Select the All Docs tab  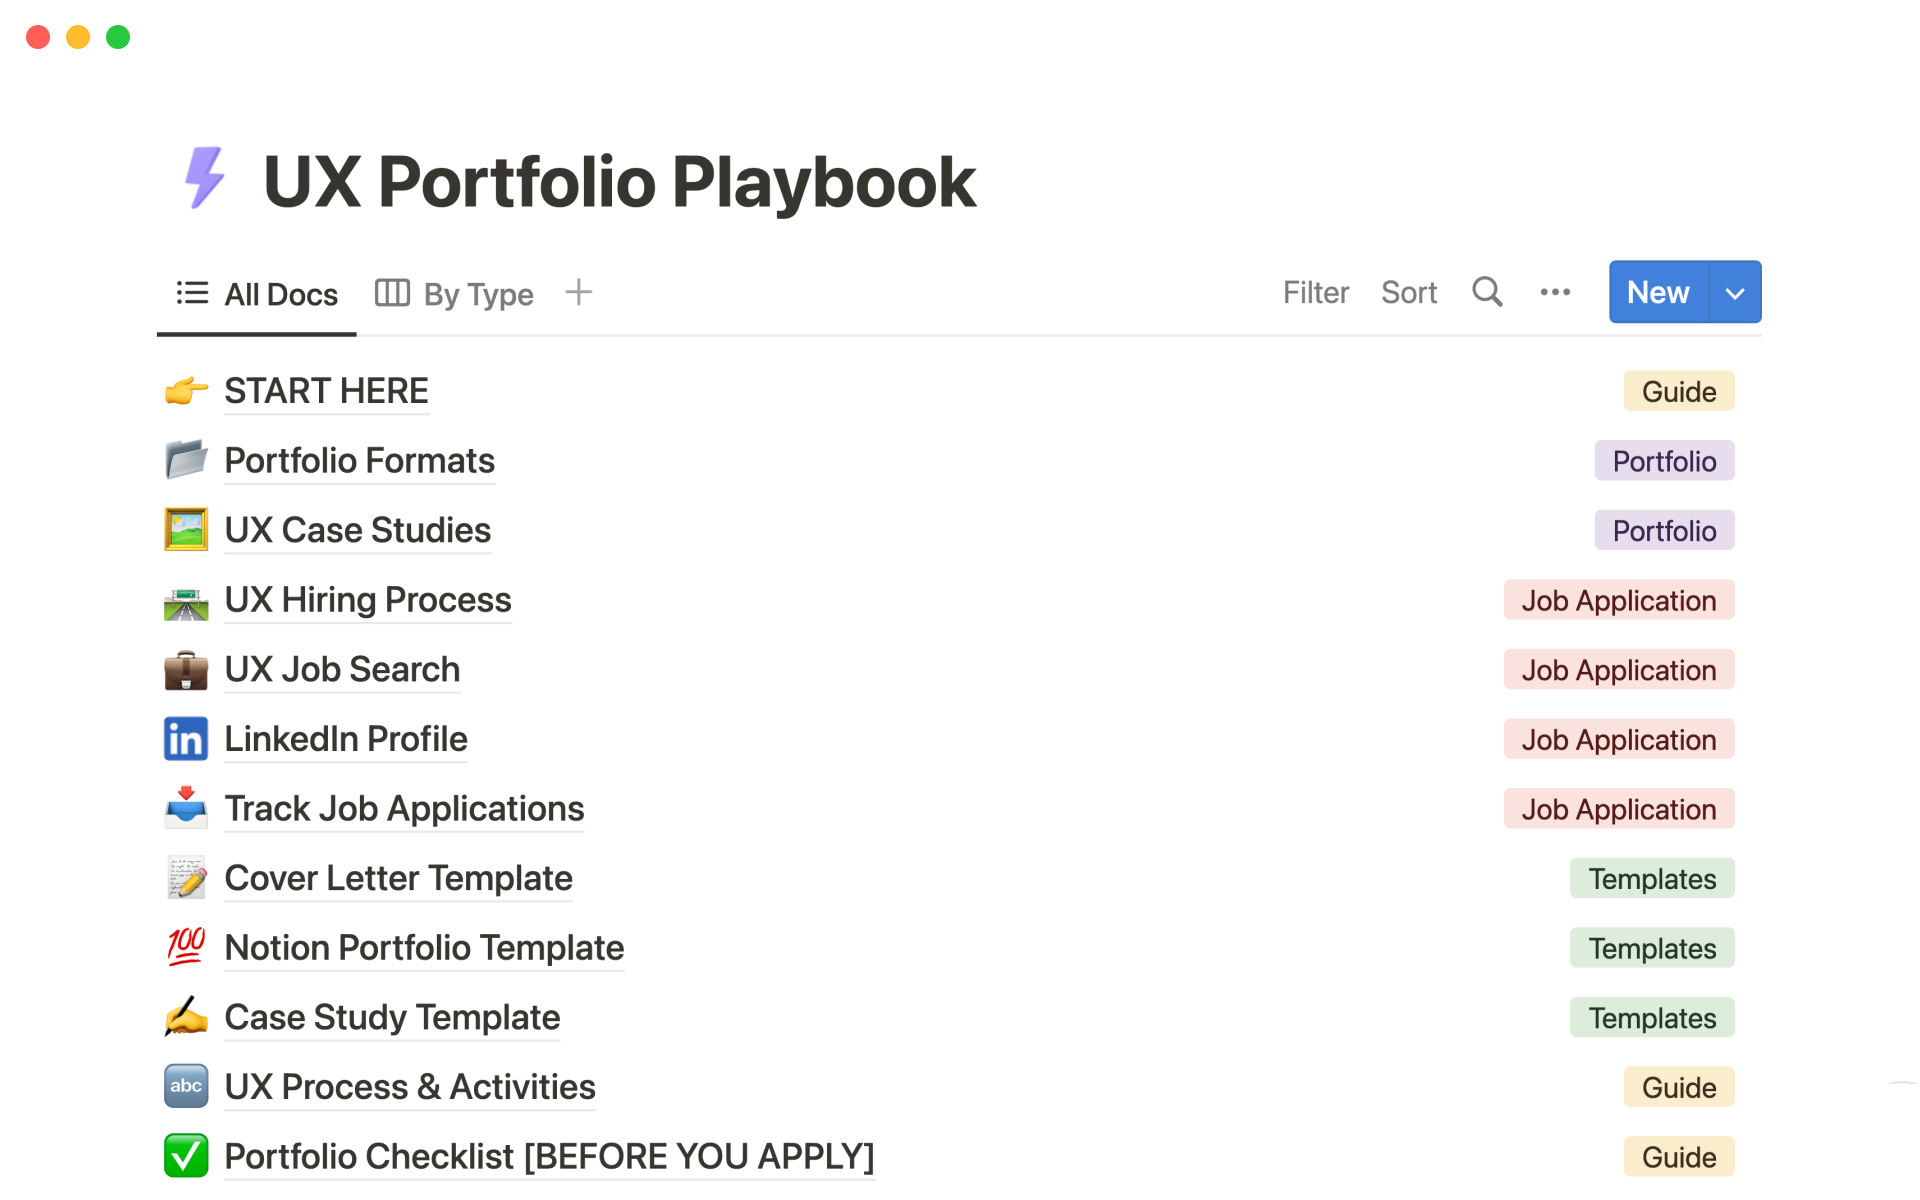(258, 294)
